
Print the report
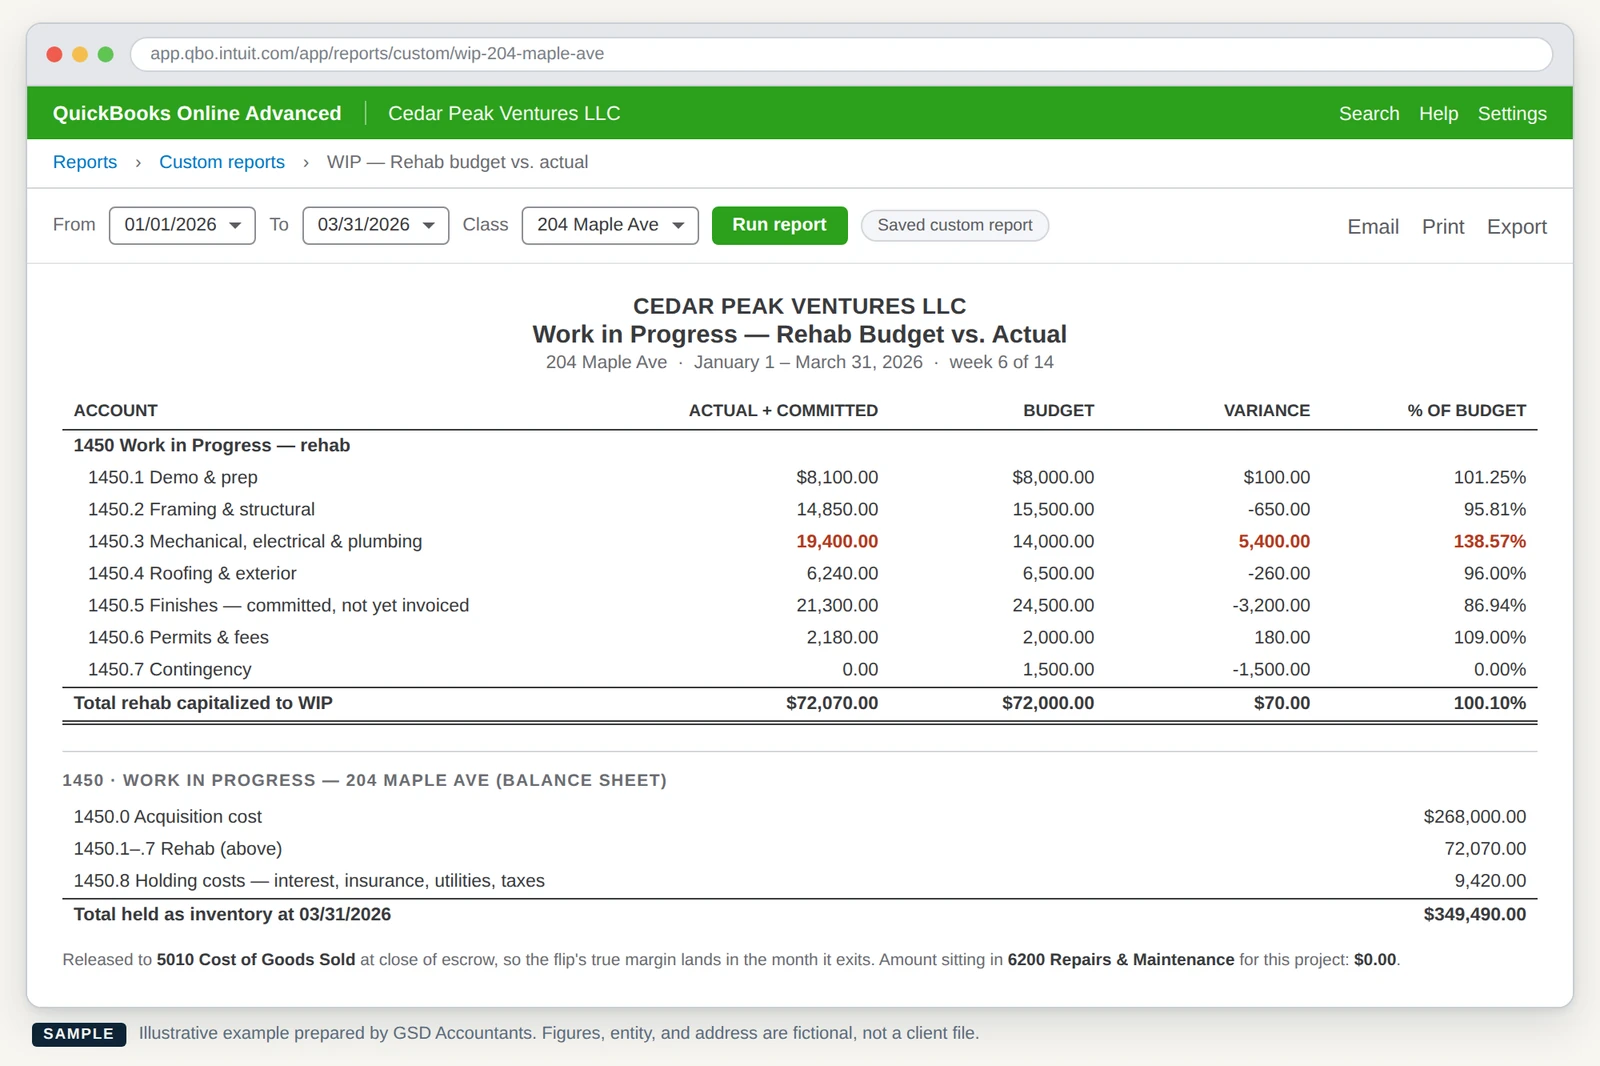pyautogui.click(x=1443, y=227)
